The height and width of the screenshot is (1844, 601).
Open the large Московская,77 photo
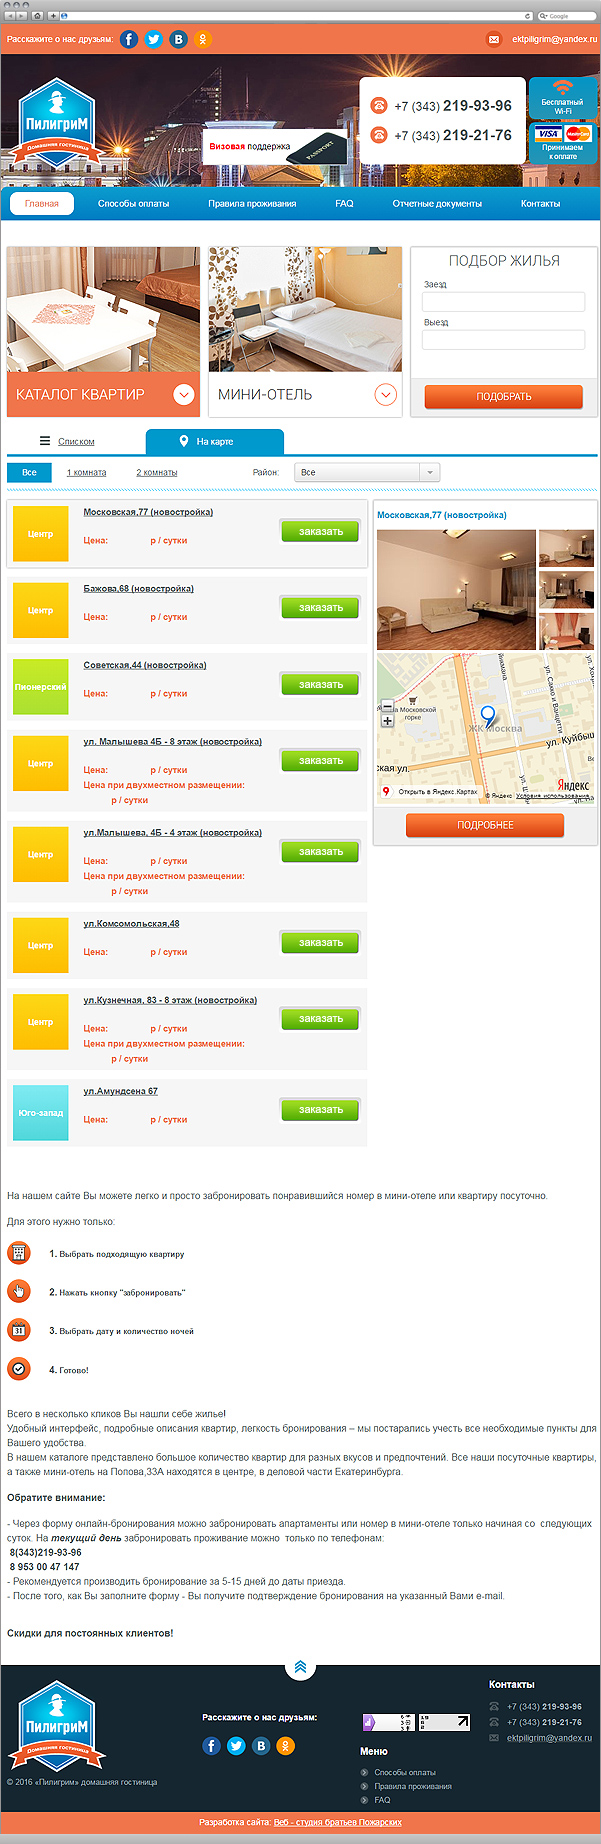[456, 590]
